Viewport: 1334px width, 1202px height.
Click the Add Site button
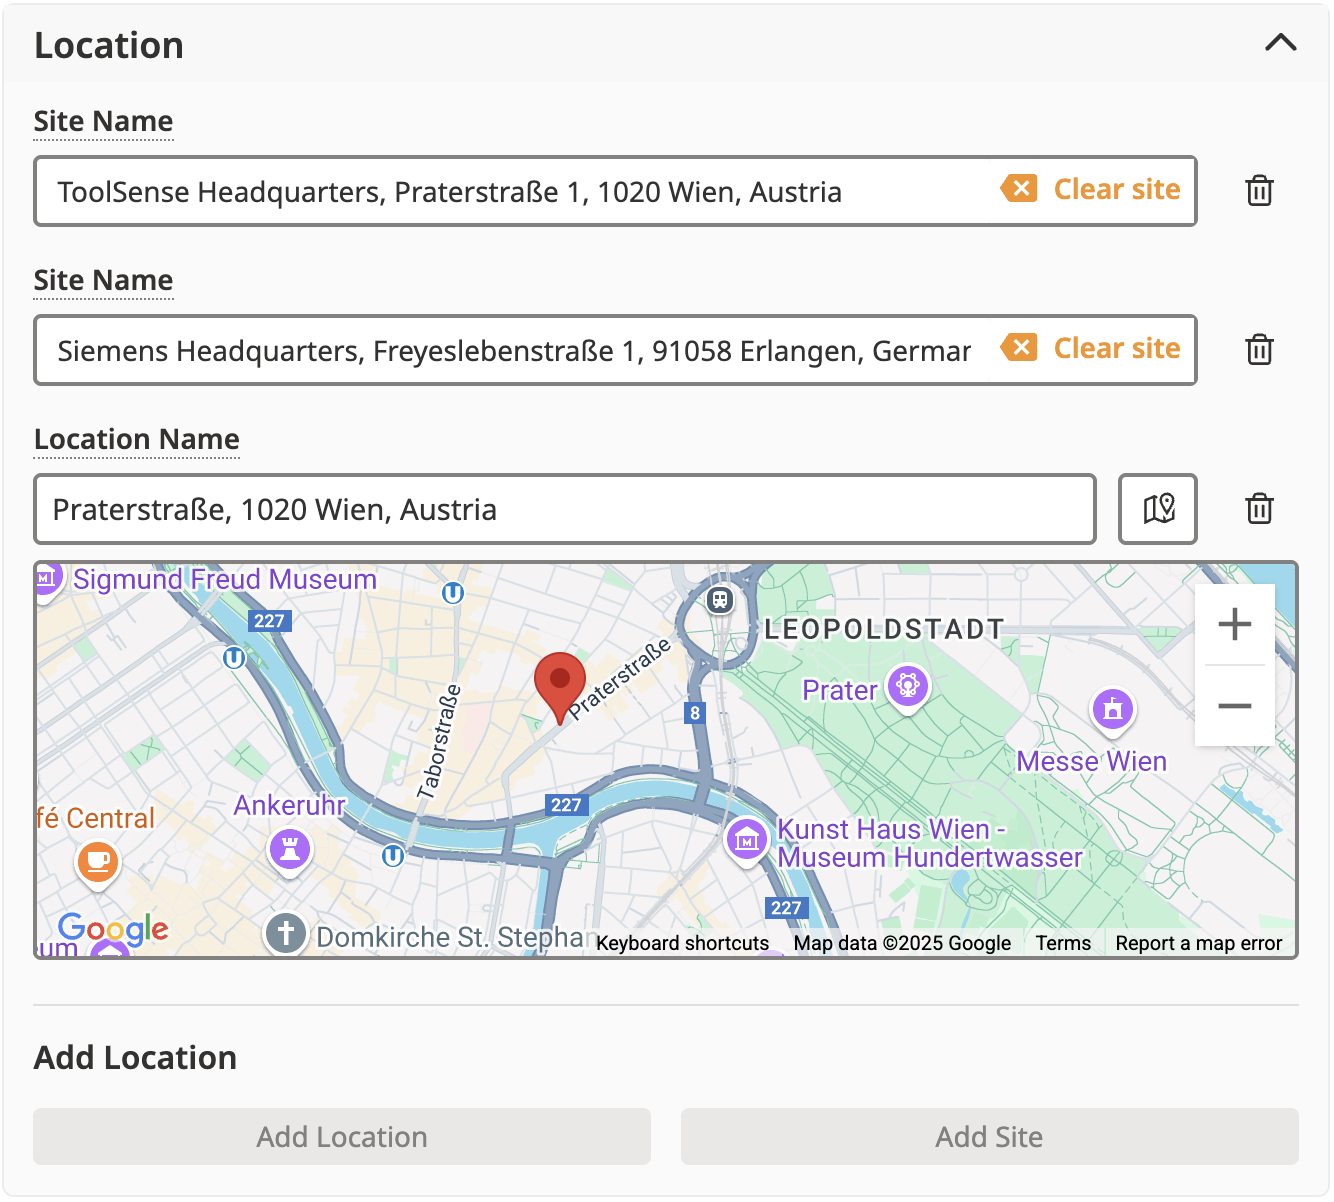(x=990, y=1136)
